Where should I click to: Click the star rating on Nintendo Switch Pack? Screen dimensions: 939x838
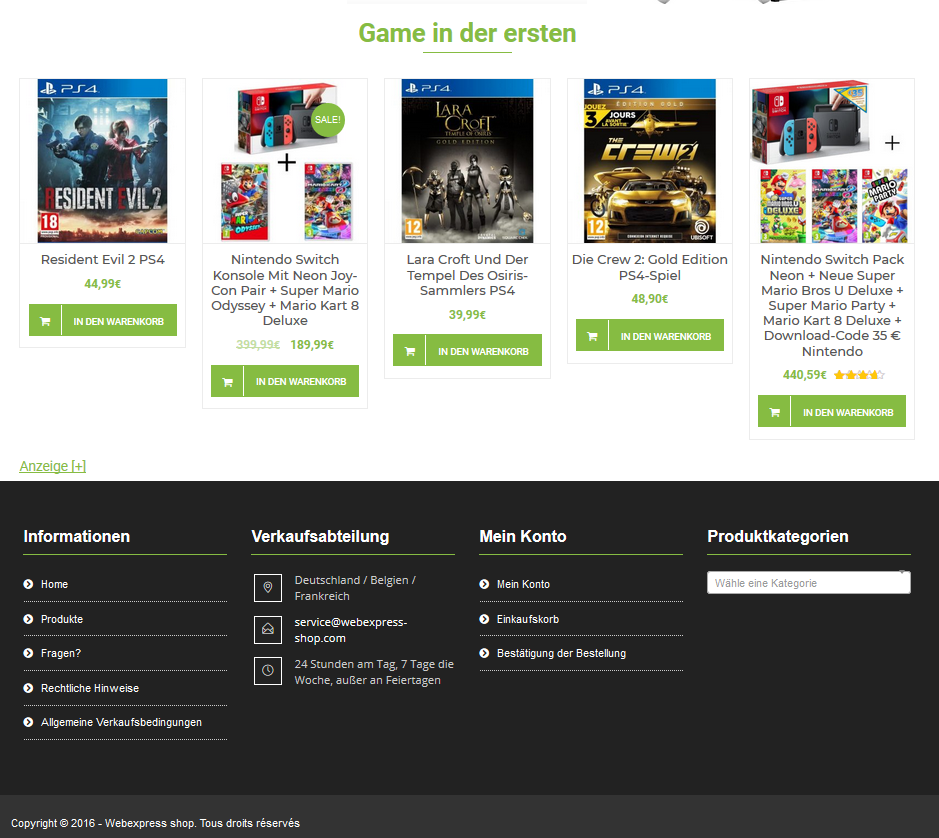pyautogui.click(x=859, y=375)
